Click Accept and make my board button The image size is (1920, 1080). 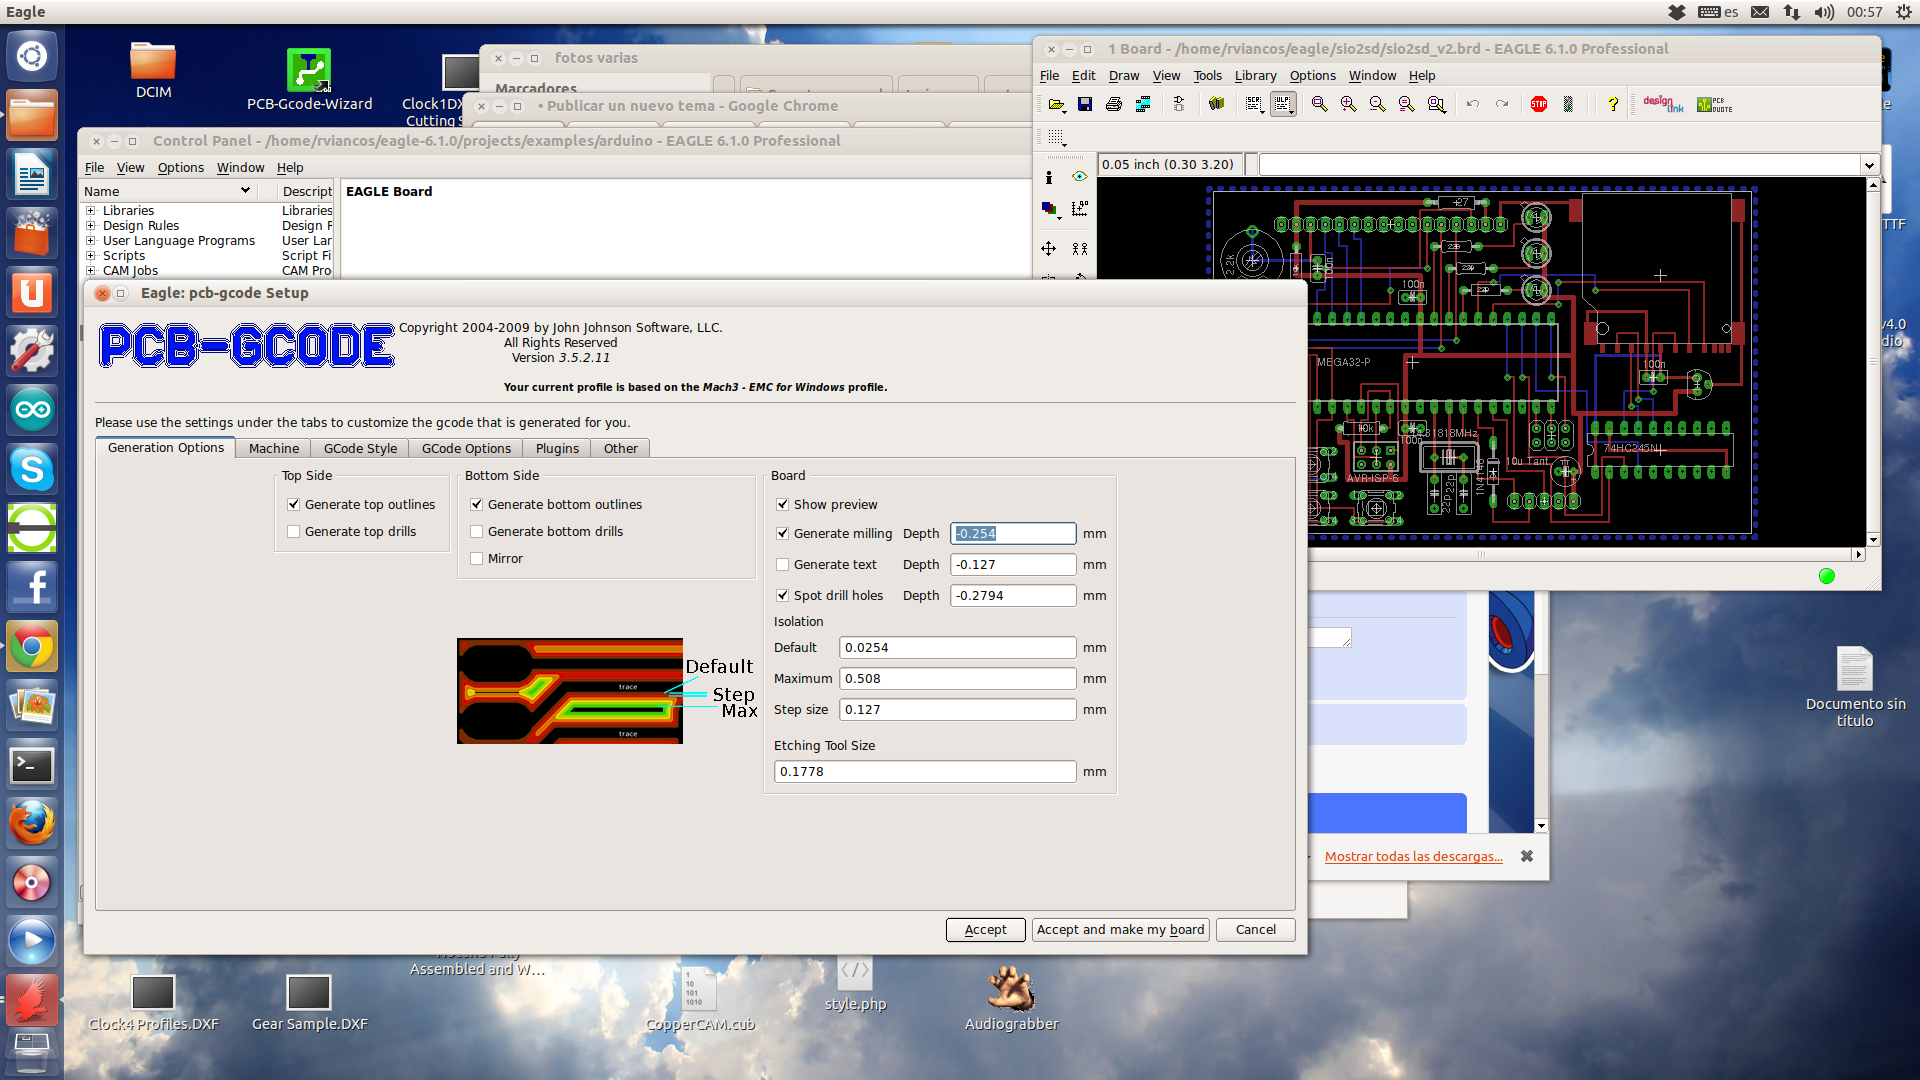click(1120, 930)
